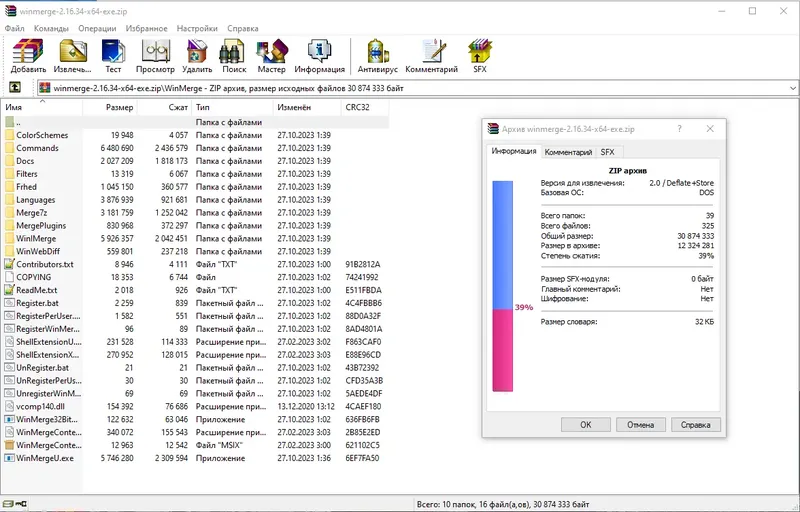Click the Commands folder icon
The image size is (800, 512).
9,148
